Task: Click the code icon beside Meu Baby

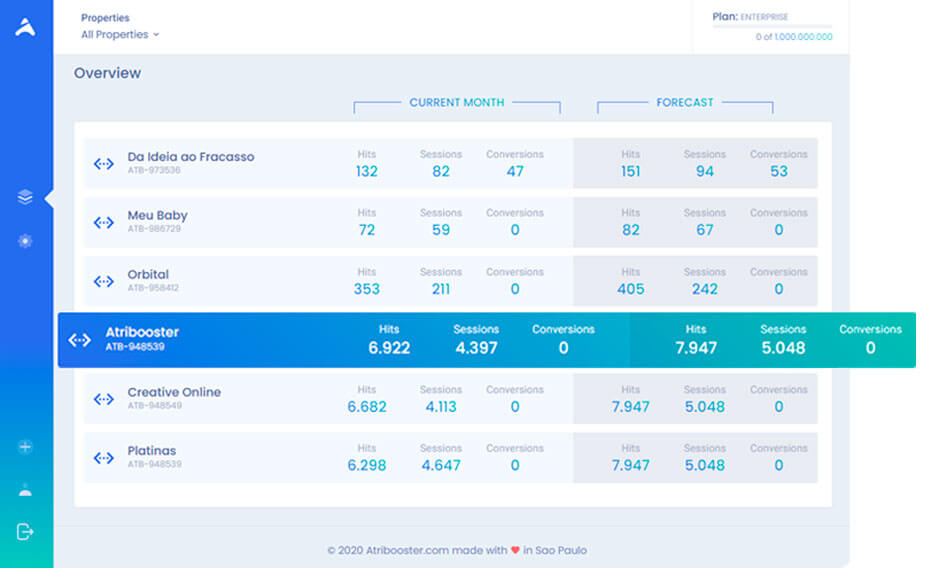Action: tap(104, 222)
